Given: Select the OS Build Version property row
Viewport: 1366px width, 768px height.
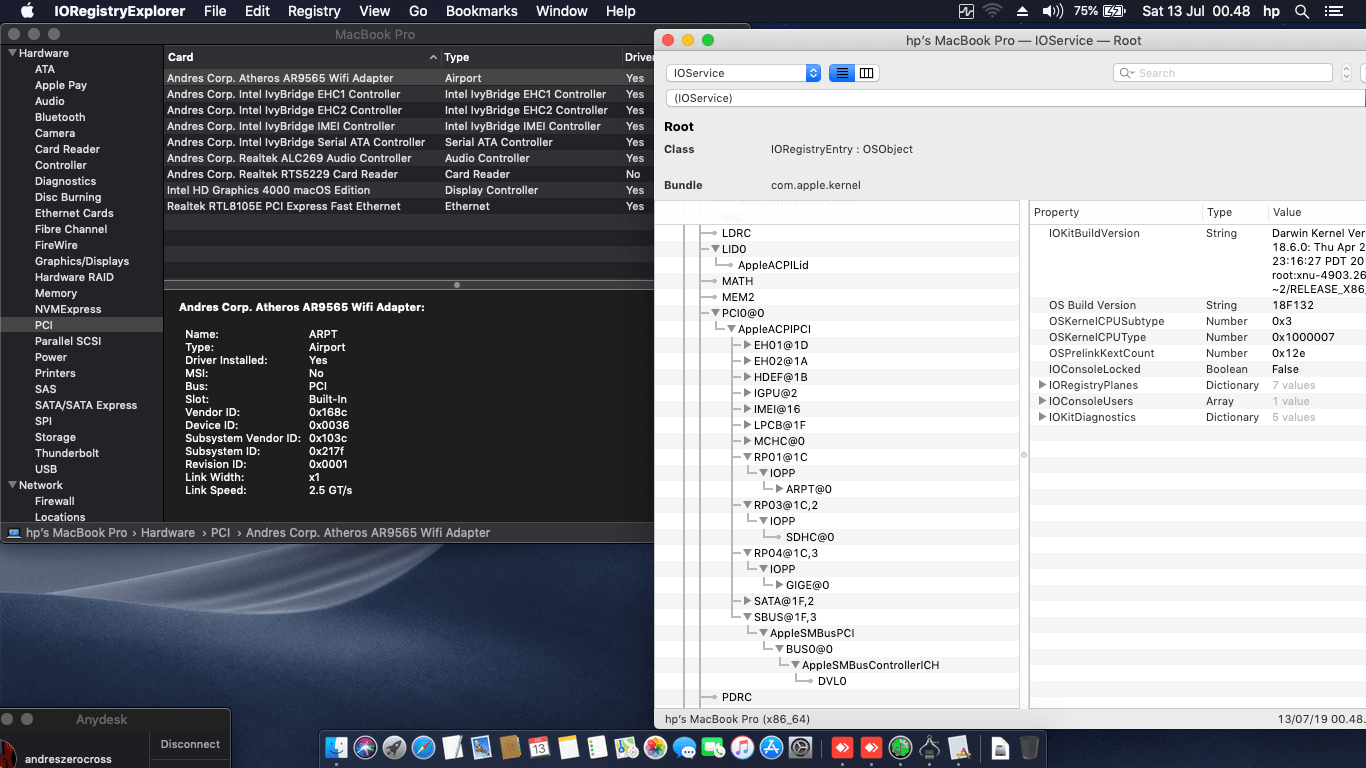Looking at the screenshot, I should click(x=1198, y=305).
